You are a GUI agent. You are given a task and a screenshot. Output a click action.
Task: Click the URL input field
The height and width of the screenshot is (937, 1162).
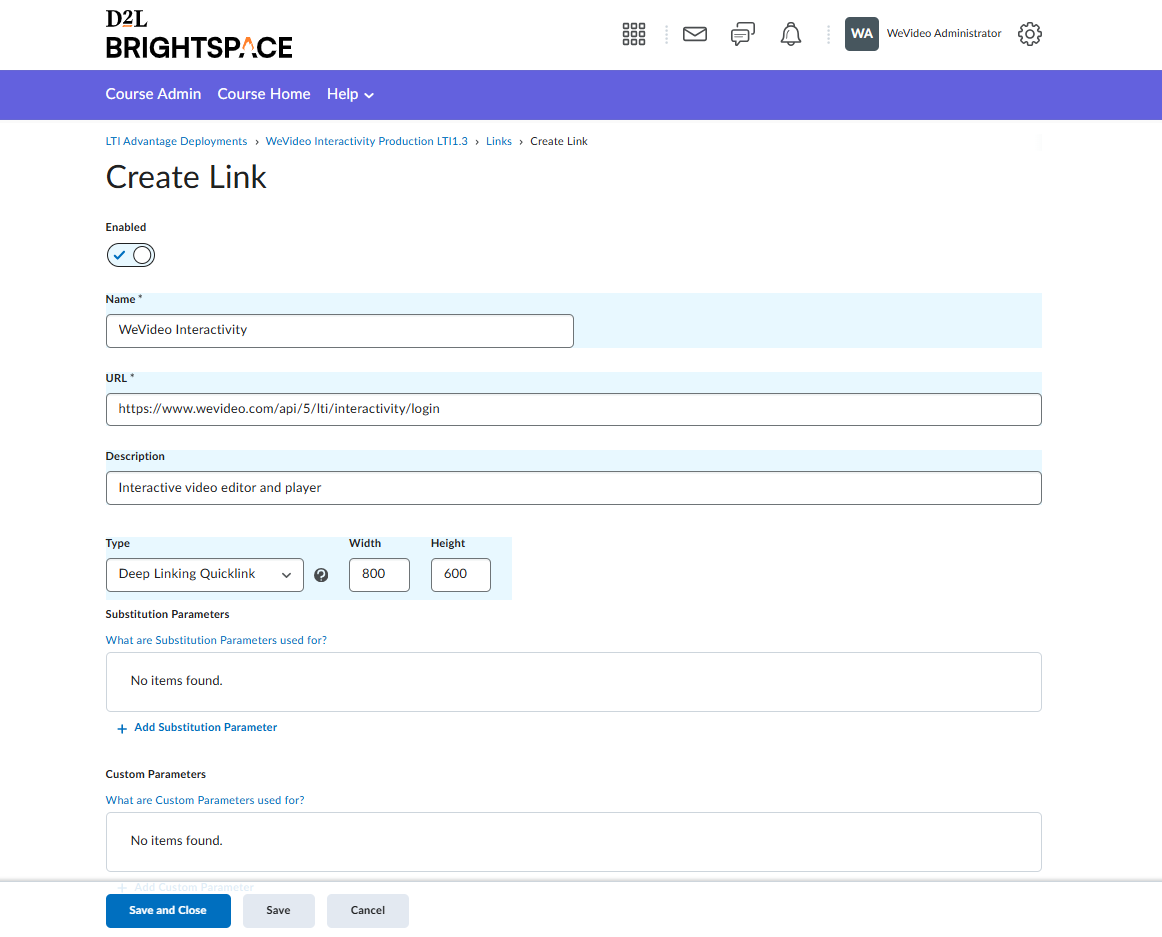(574, 409)
